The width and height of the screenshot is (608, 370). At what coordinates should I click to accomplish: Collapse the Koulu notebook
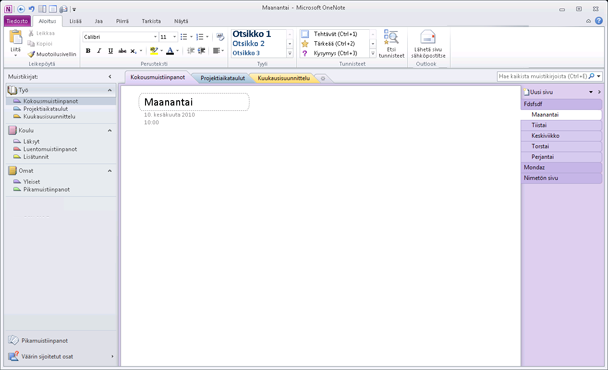(x=110, y=131)
